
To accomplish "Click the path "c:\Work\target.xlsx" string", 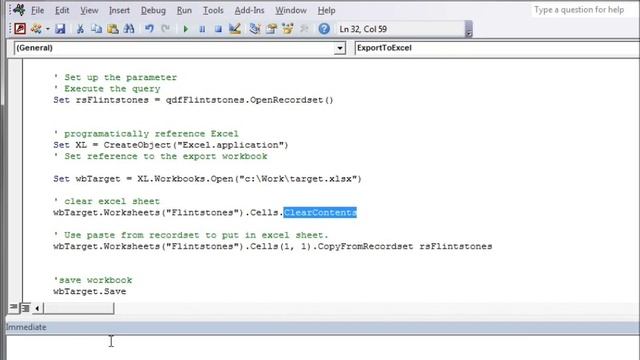I will pos(300,179).
